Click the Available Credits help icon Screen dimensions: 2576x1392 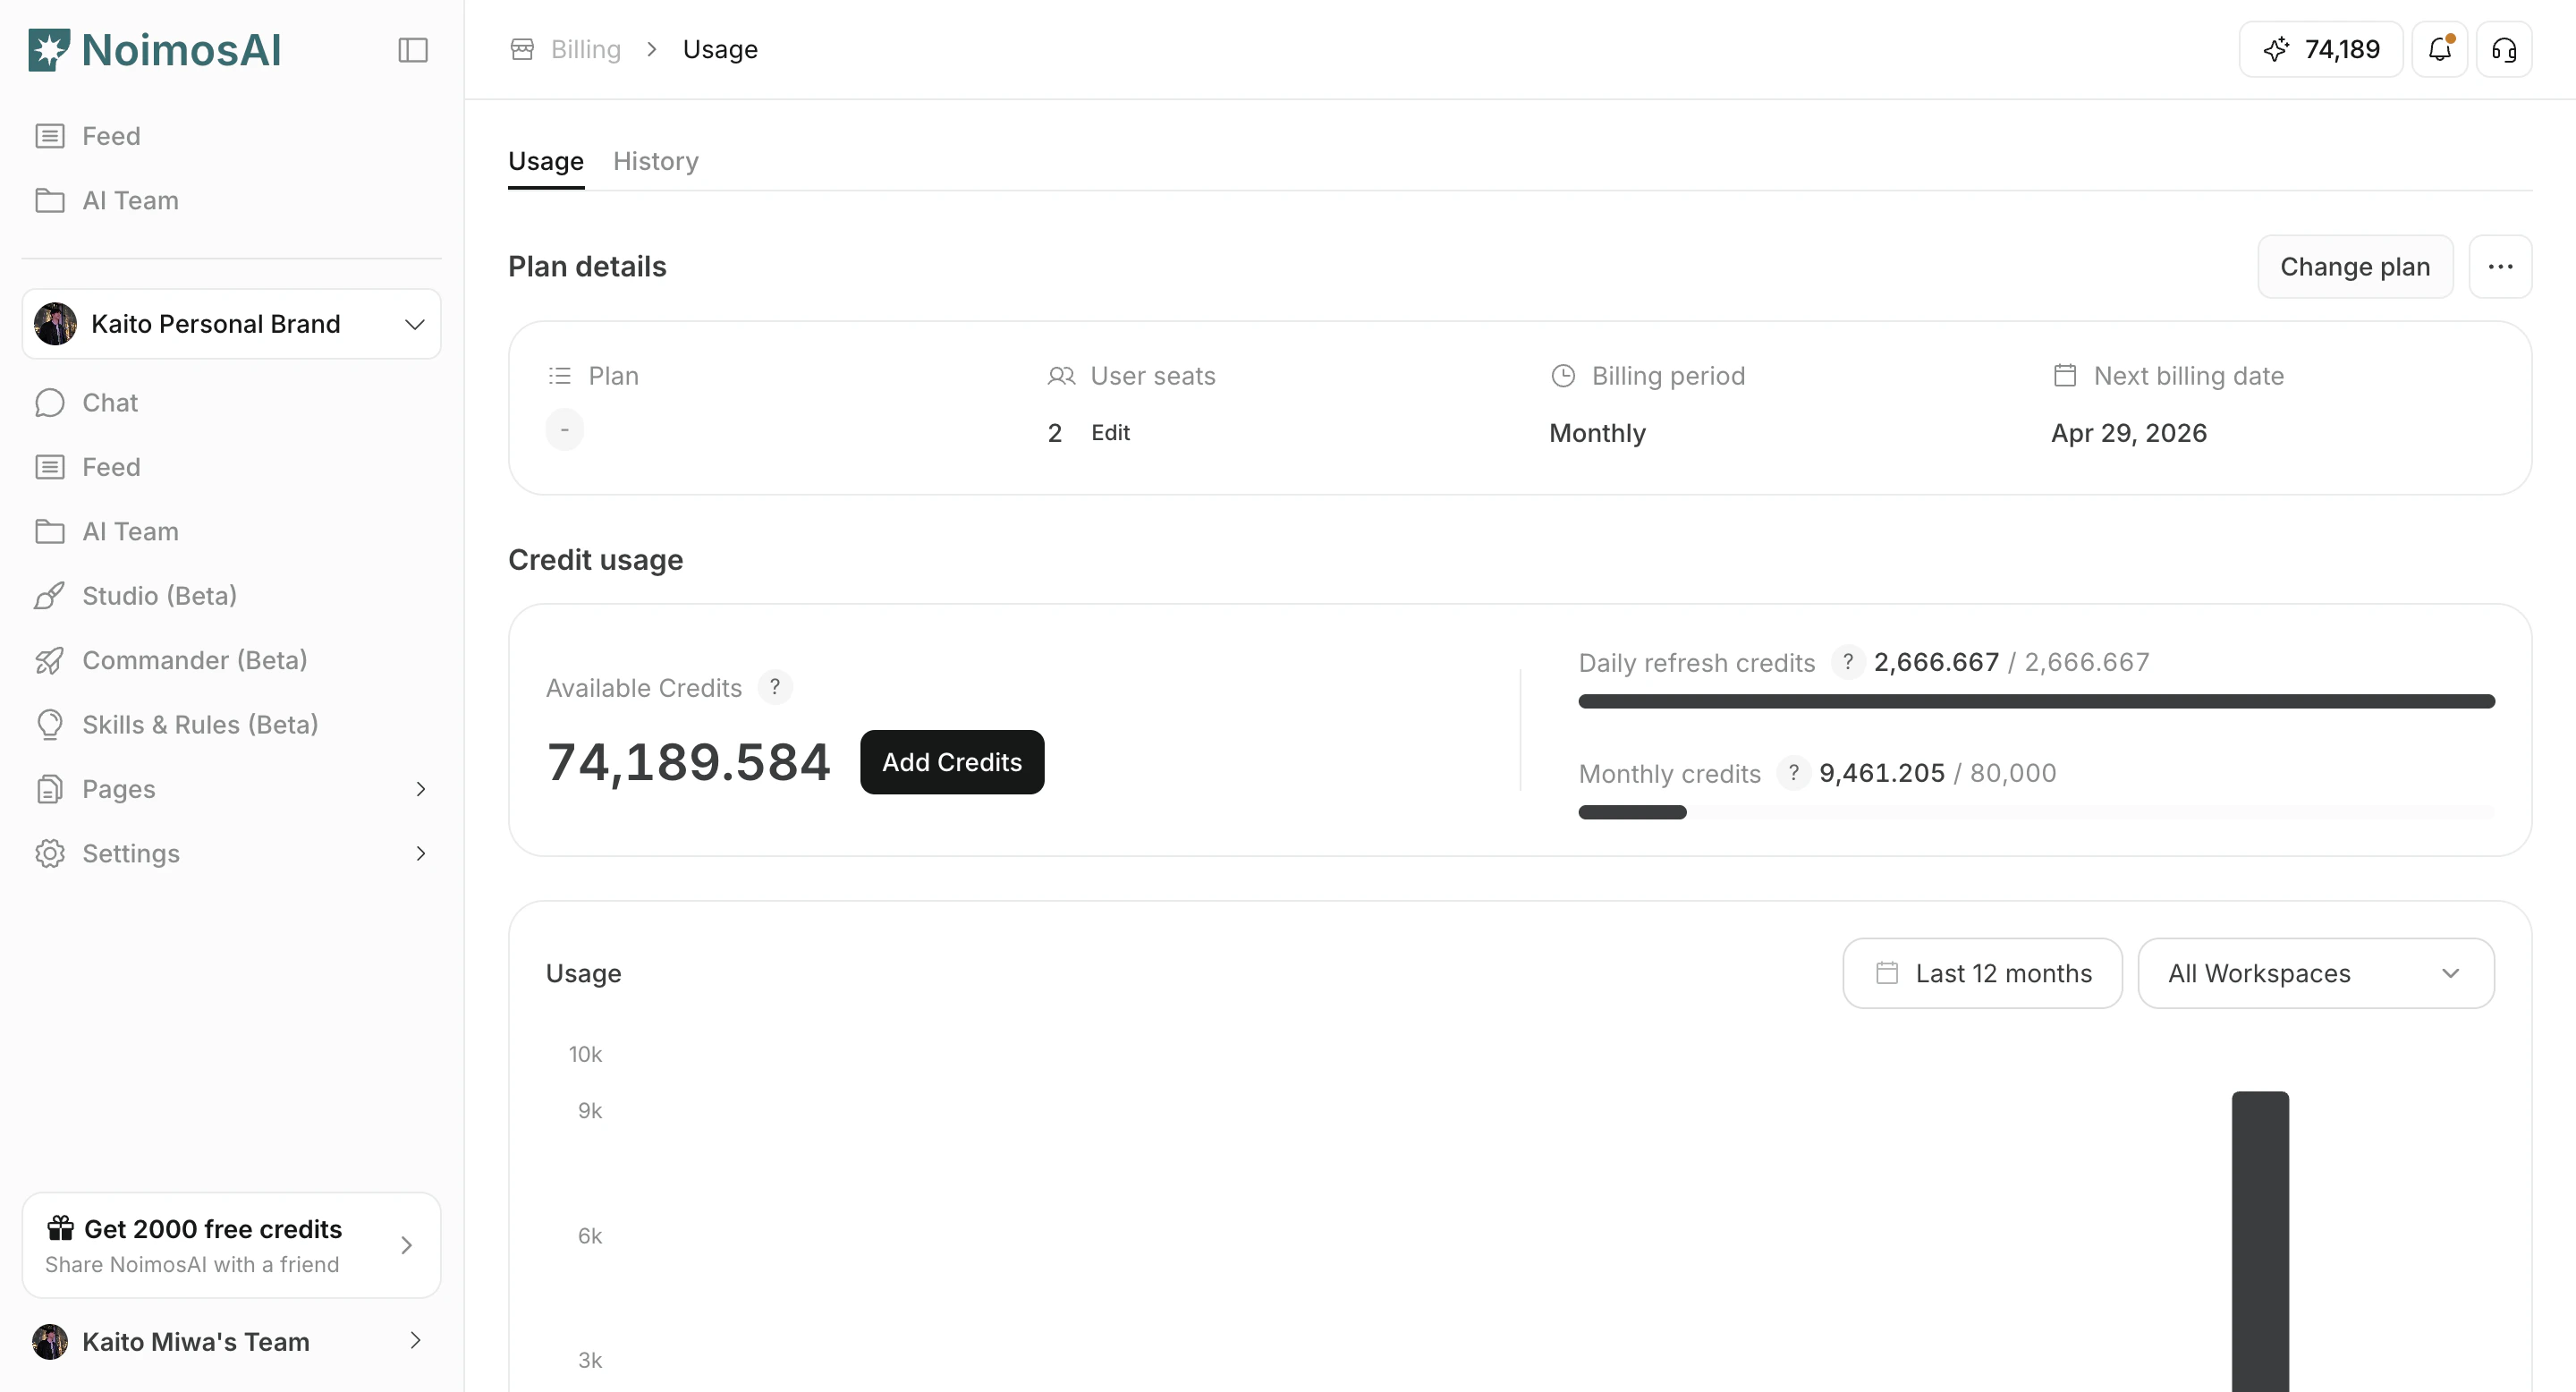pyautogui.click(x=775, y=687)
